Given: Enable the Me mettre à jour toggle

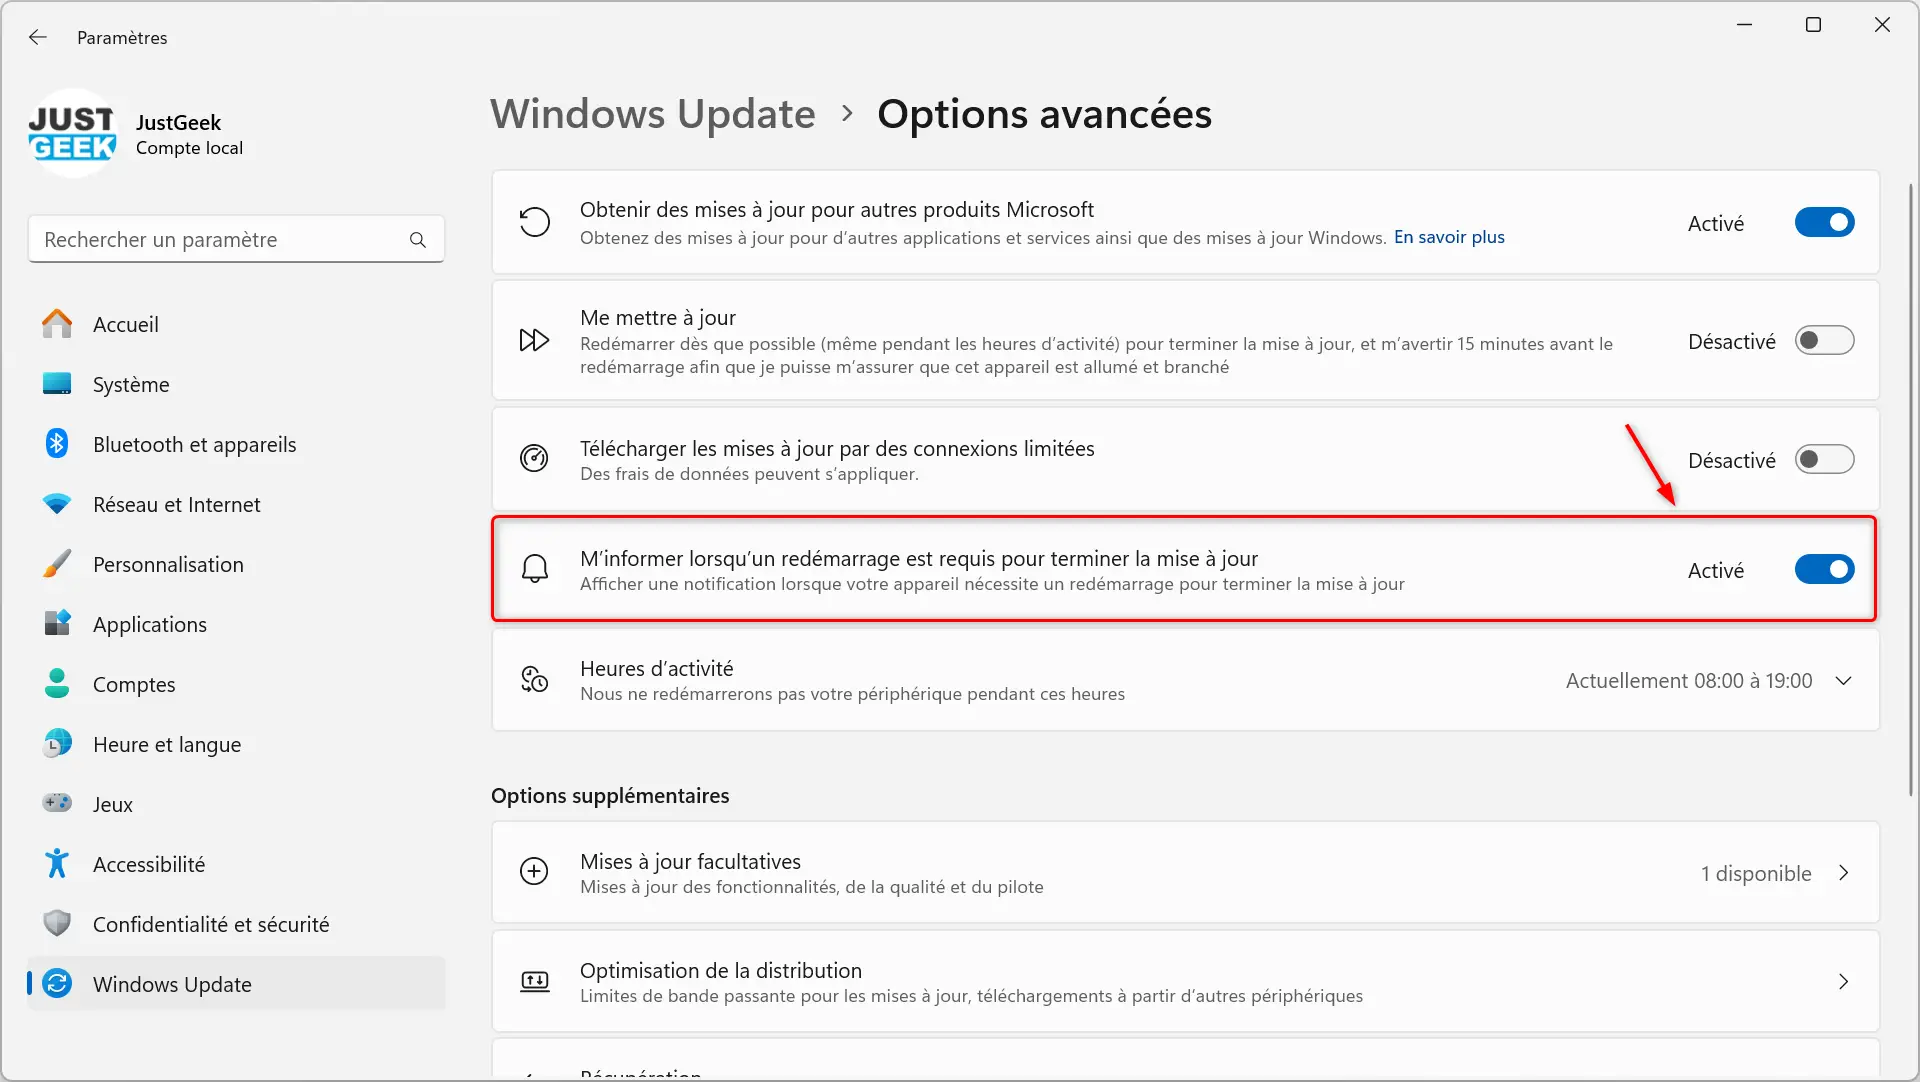Looking at the screenshot, I should pyautogui.click(x=1824, y=340).
